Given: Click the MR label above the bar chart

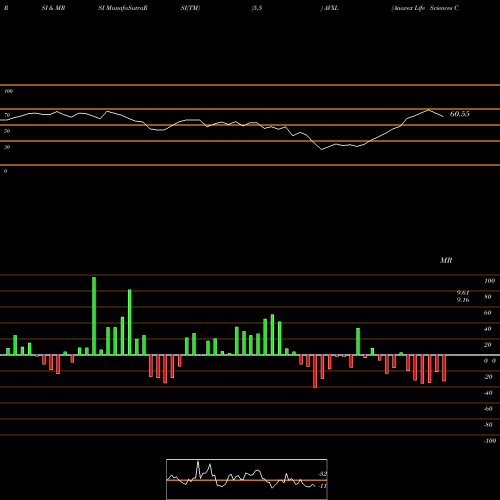Looking at the screenshot, I should pos(446,260).
